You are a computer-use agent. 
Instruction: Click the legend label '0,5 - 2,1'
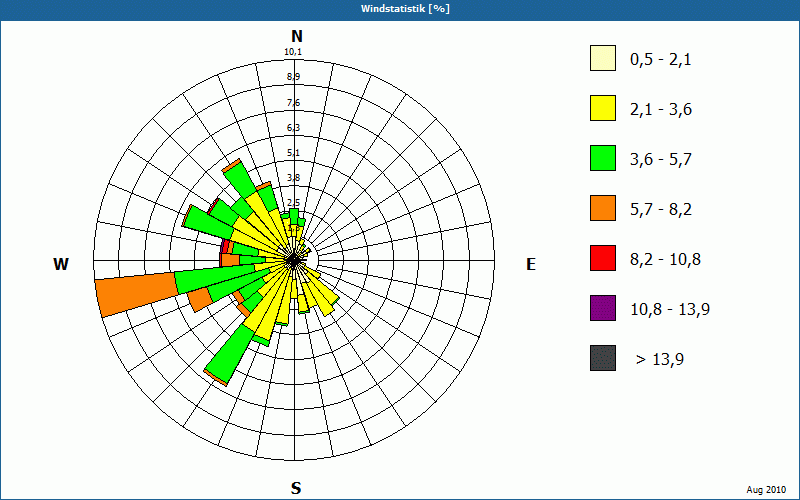click(x=661, y=60)
